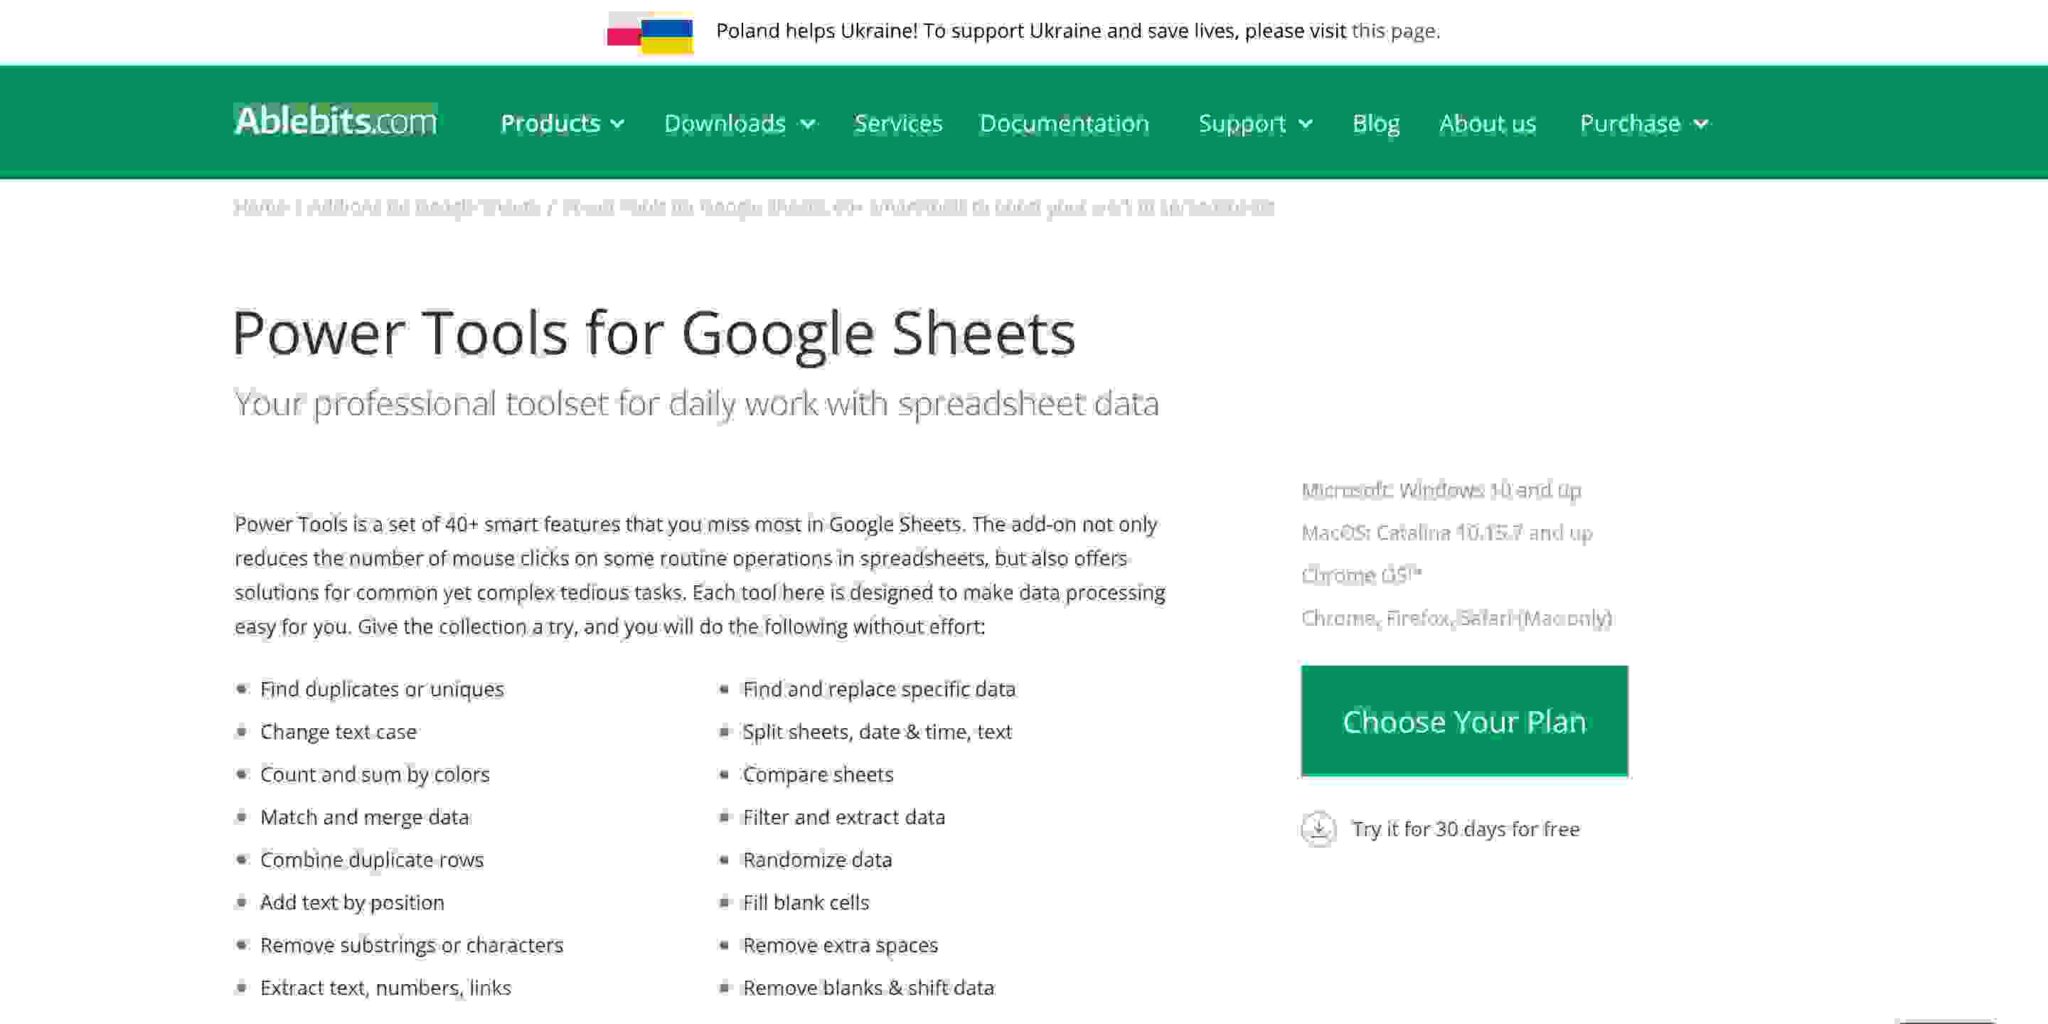Click the Ablebits.com logo

coord(335,121)
